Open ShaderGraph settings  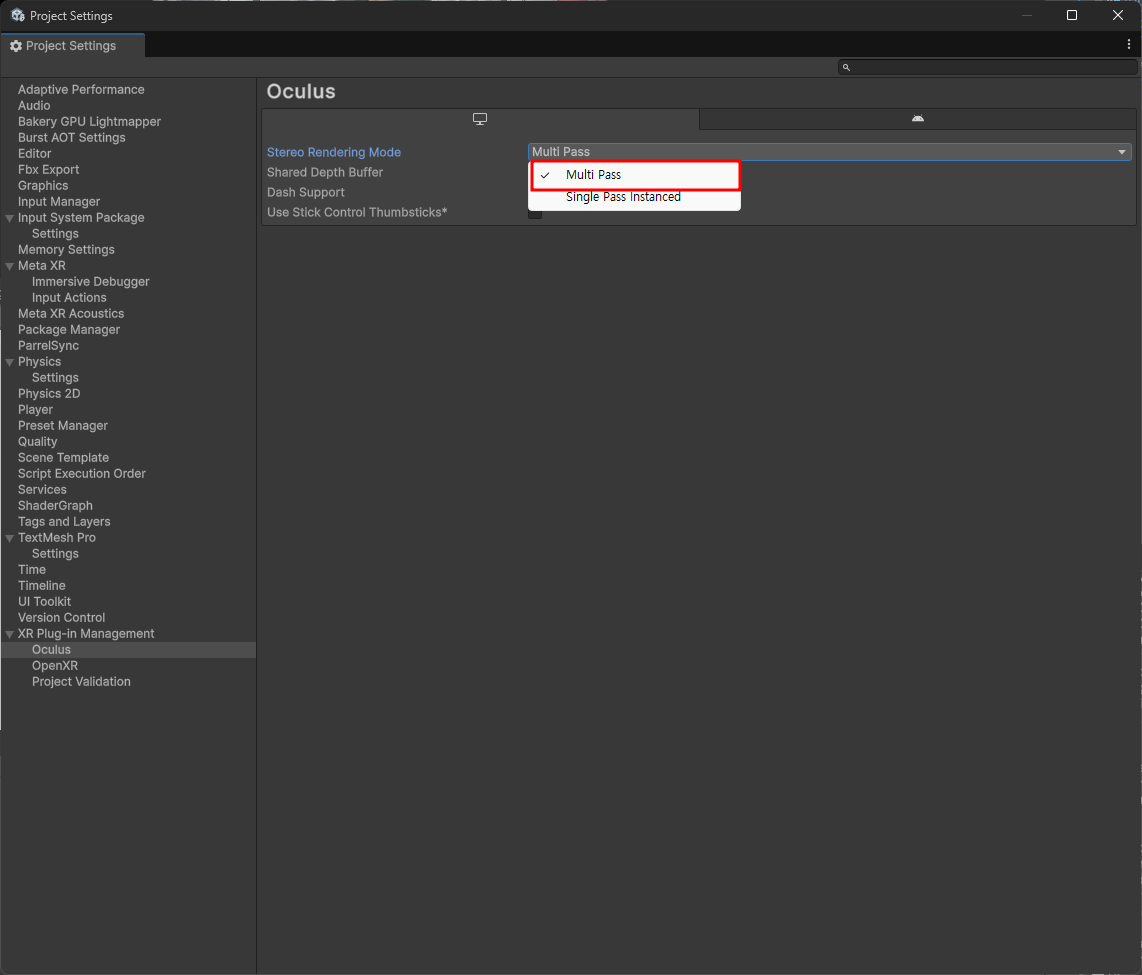(x=55, y=506)
